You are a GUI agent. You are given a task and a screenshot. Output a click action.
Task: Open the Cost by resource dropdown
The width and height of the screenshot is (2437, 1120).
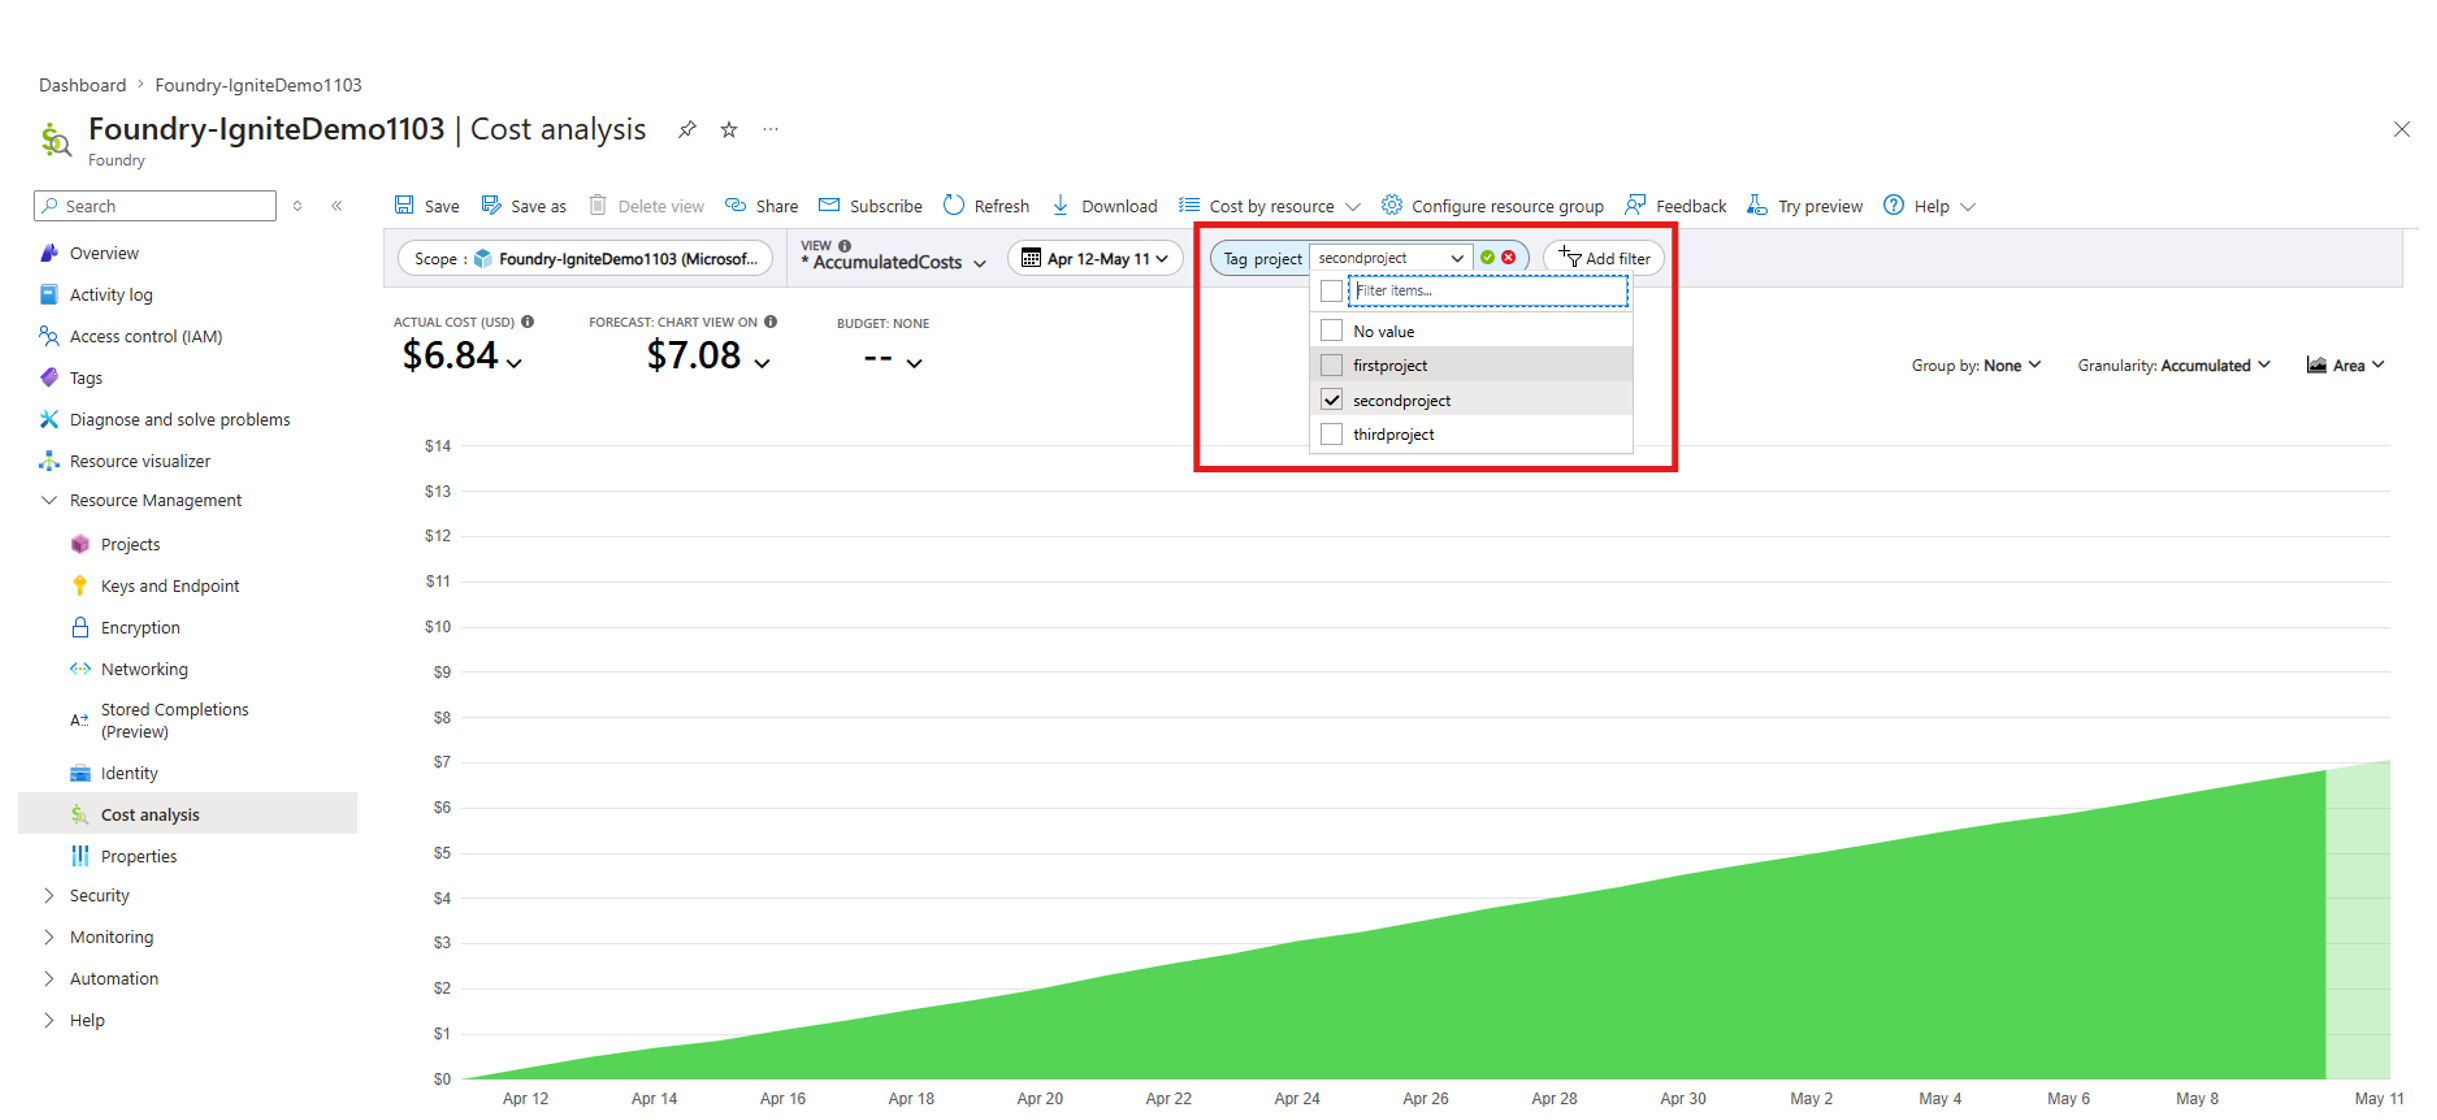1270,206
